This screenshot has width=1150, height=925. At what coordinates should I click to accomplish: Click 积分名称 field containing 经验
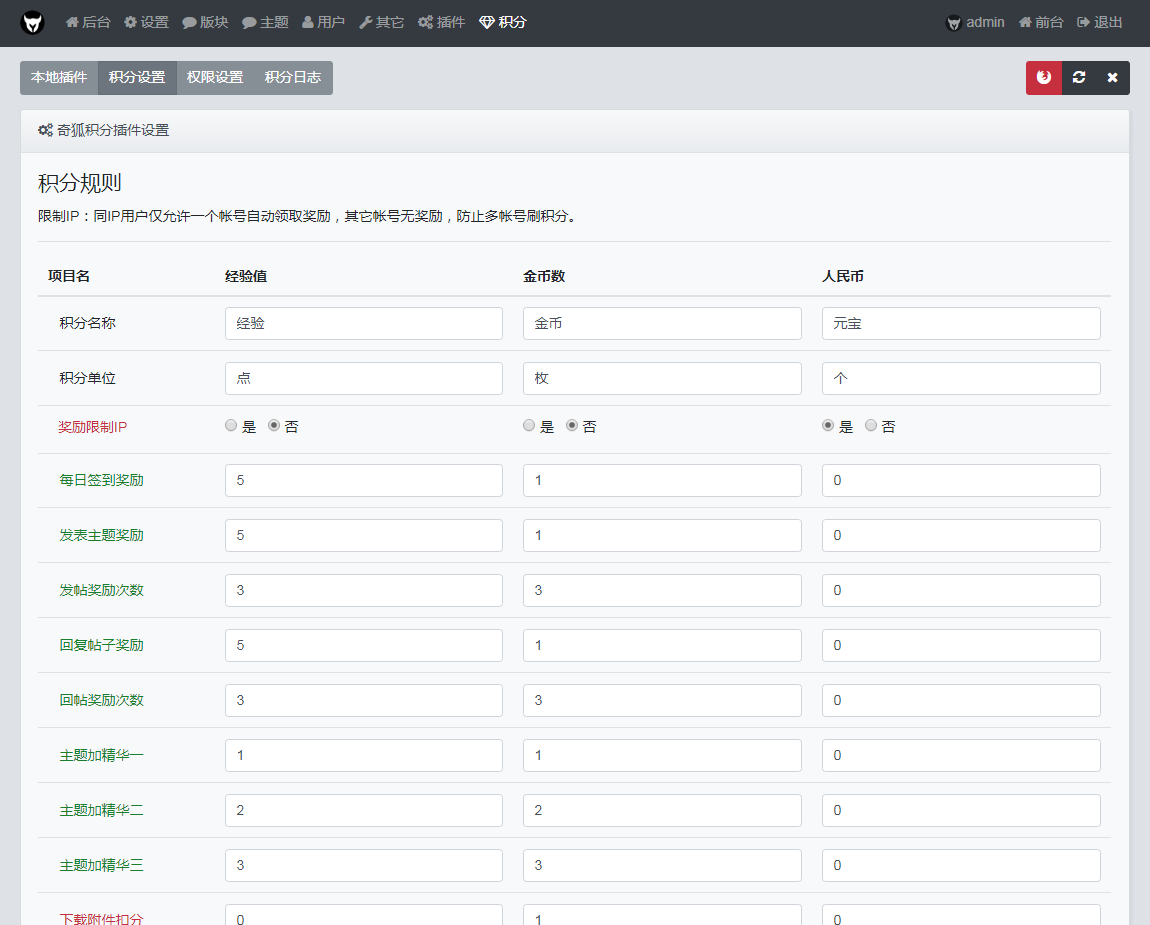364,323
